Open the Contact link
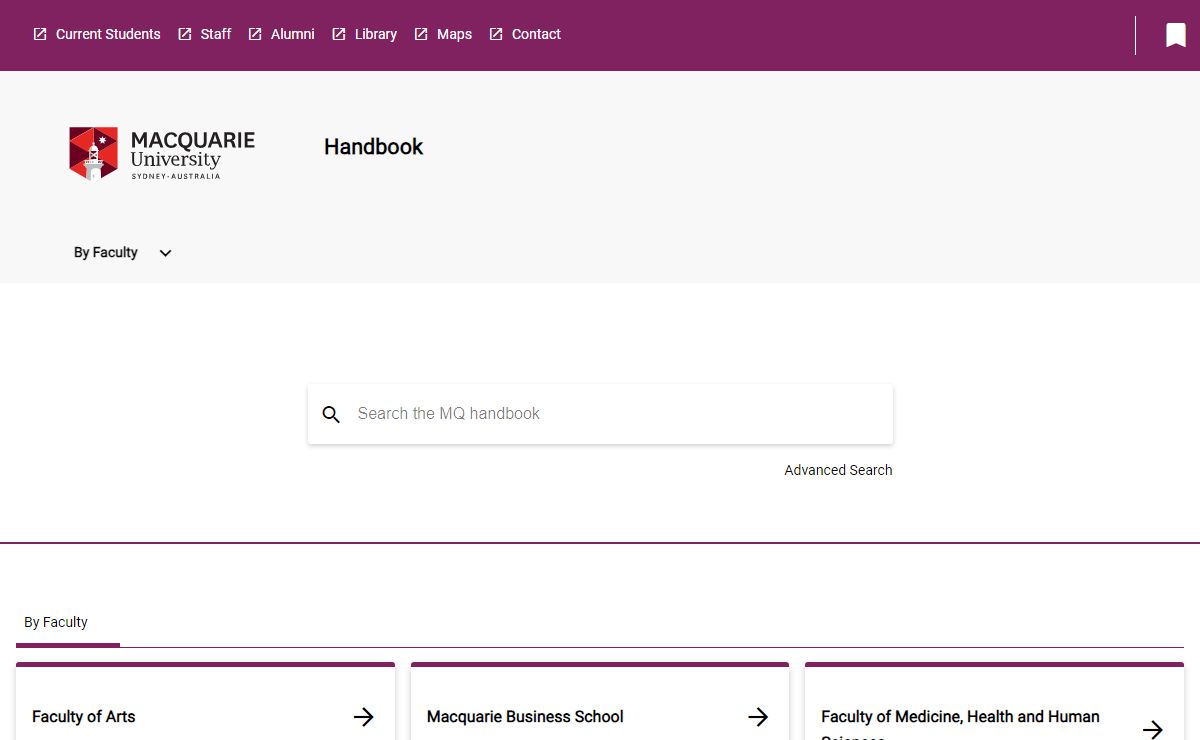The width and height of the screenshot is (1200, 740). coord(536,34)
